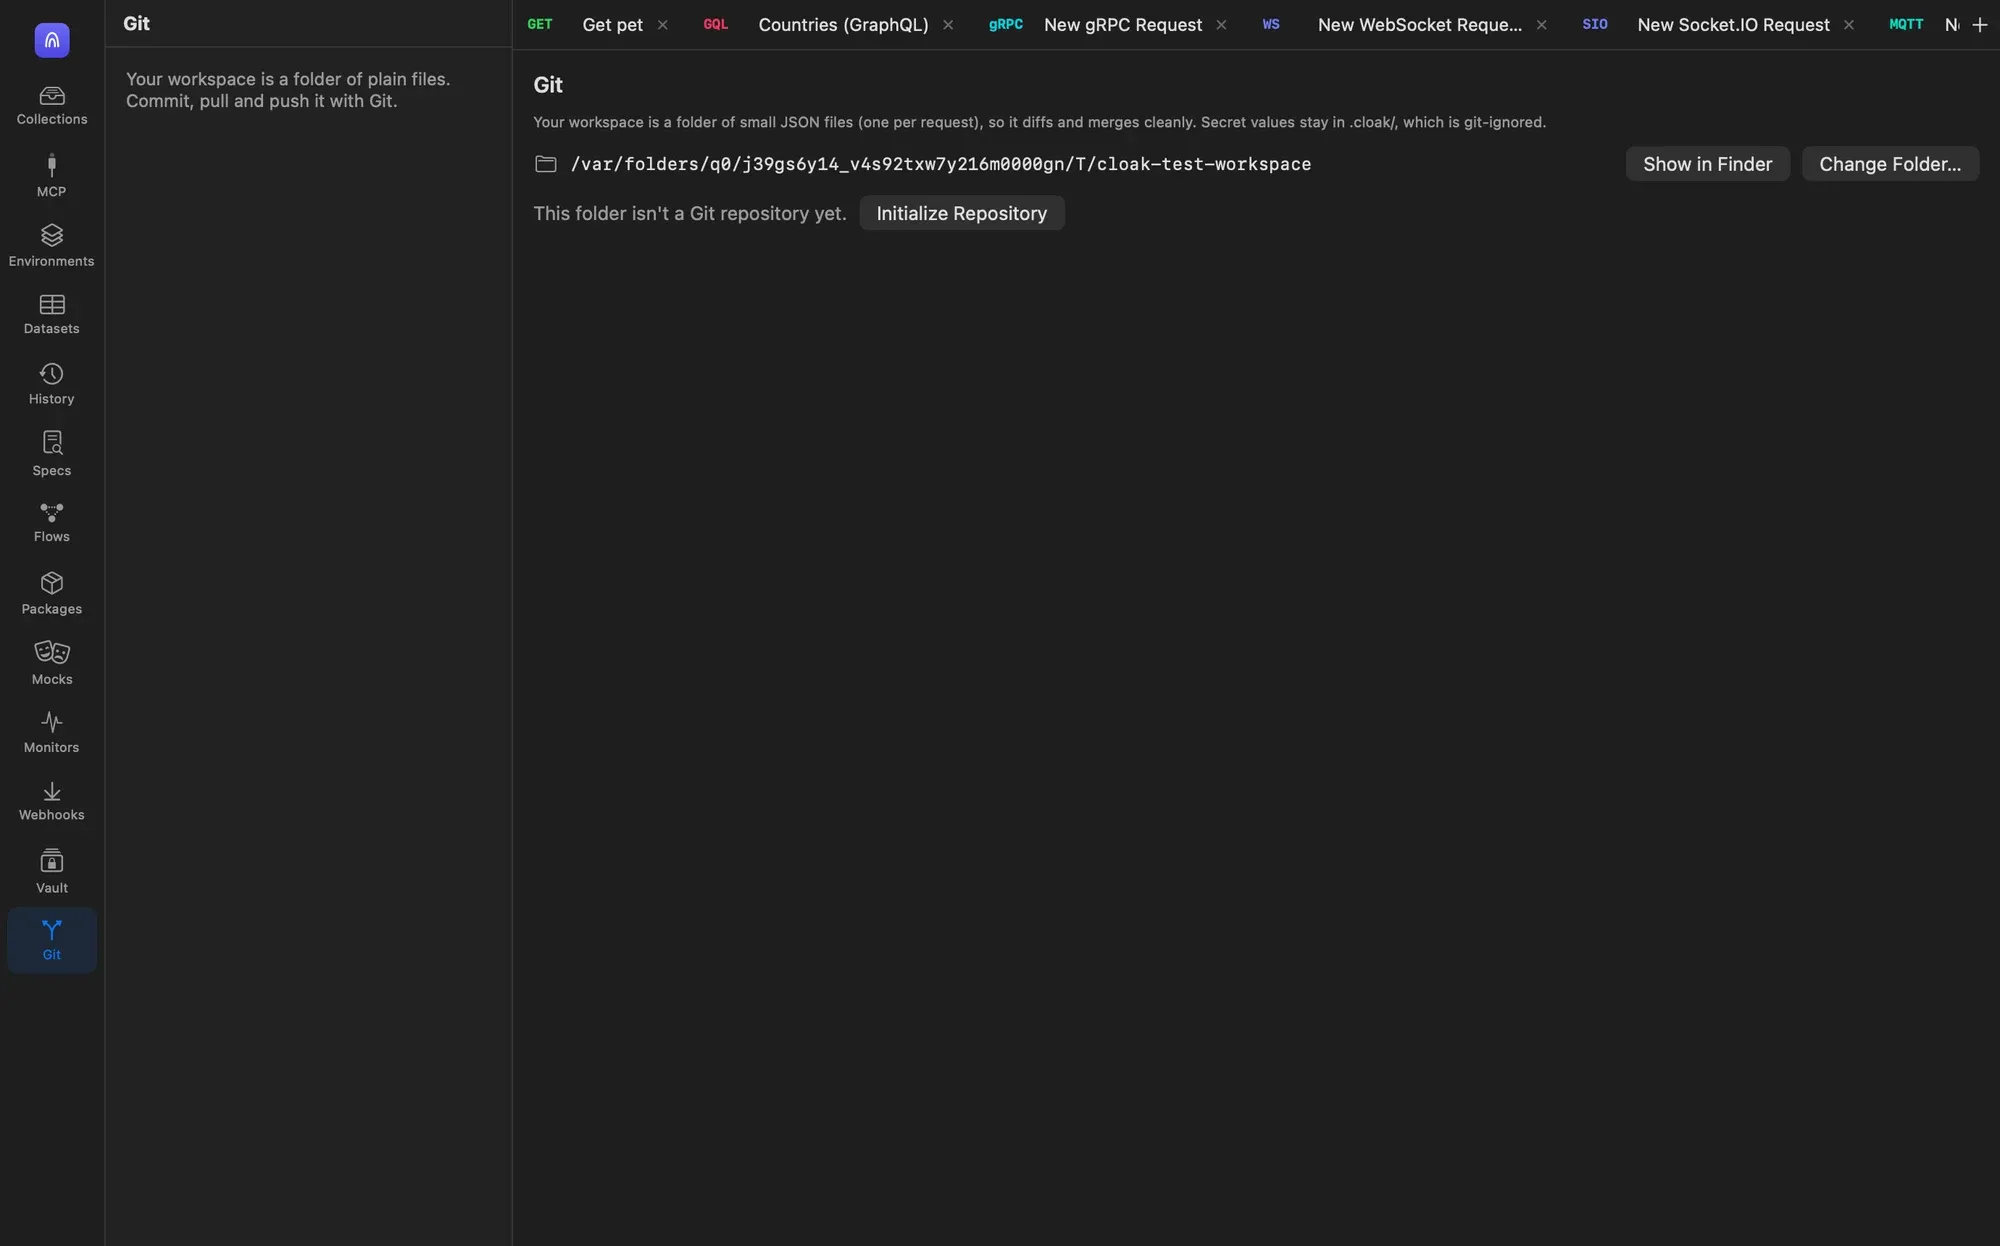Open the Flows panel

pos(52,523)
